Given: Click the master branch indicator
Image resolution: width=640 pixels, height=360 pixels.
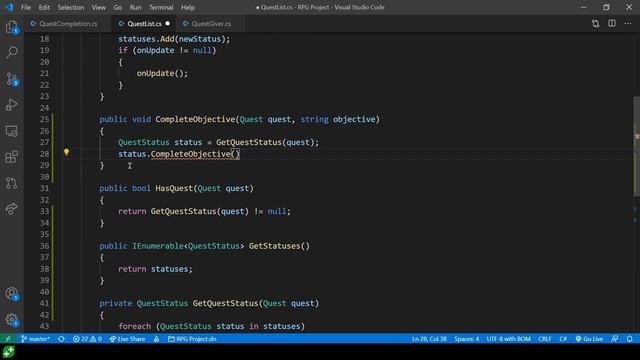Looking at the screenshot, I should (x=35, y=339).
